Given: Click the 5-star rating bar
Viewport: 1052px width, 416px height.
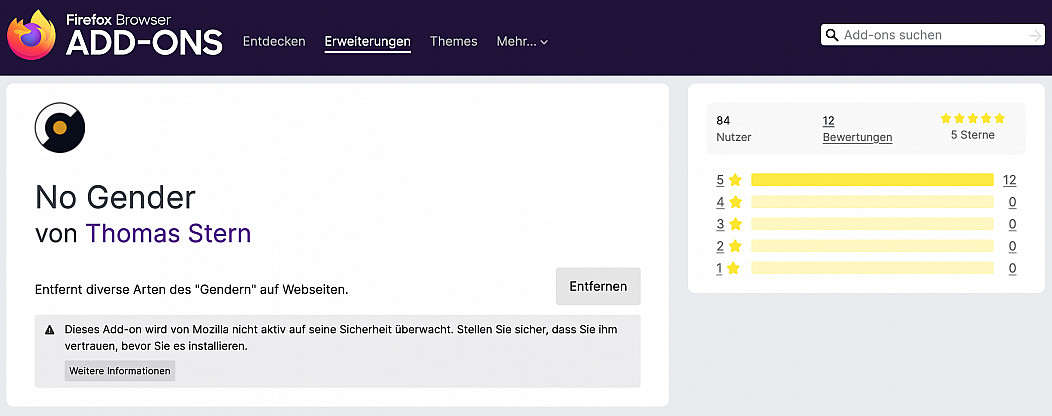Looking at the screenshot, I should point(871,180).
